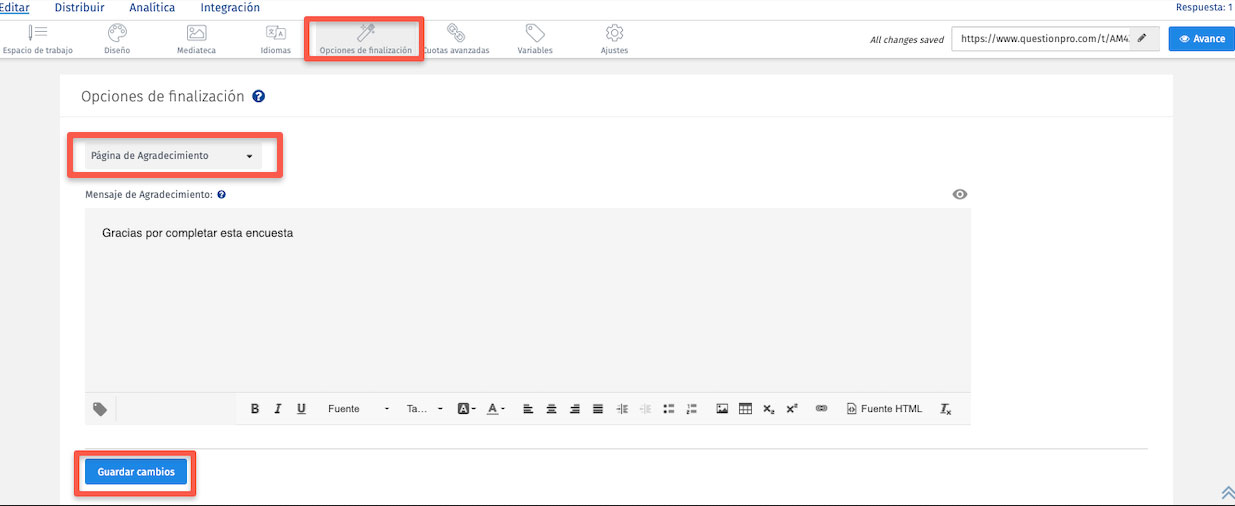This screenshot has width=1235, height=506.
Task: Open the Diseño tab
Action: pos(117,40)
